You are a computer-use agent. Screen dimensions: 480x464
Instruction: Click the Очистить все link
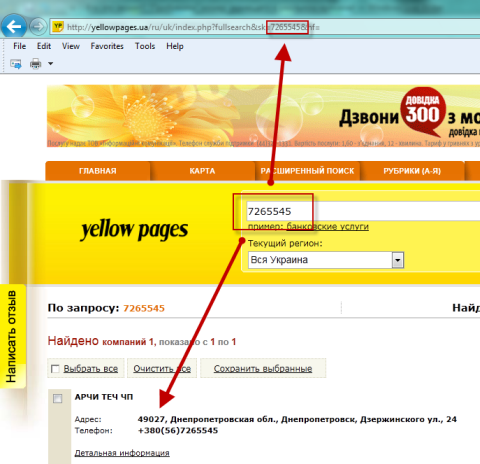[162, 369]
